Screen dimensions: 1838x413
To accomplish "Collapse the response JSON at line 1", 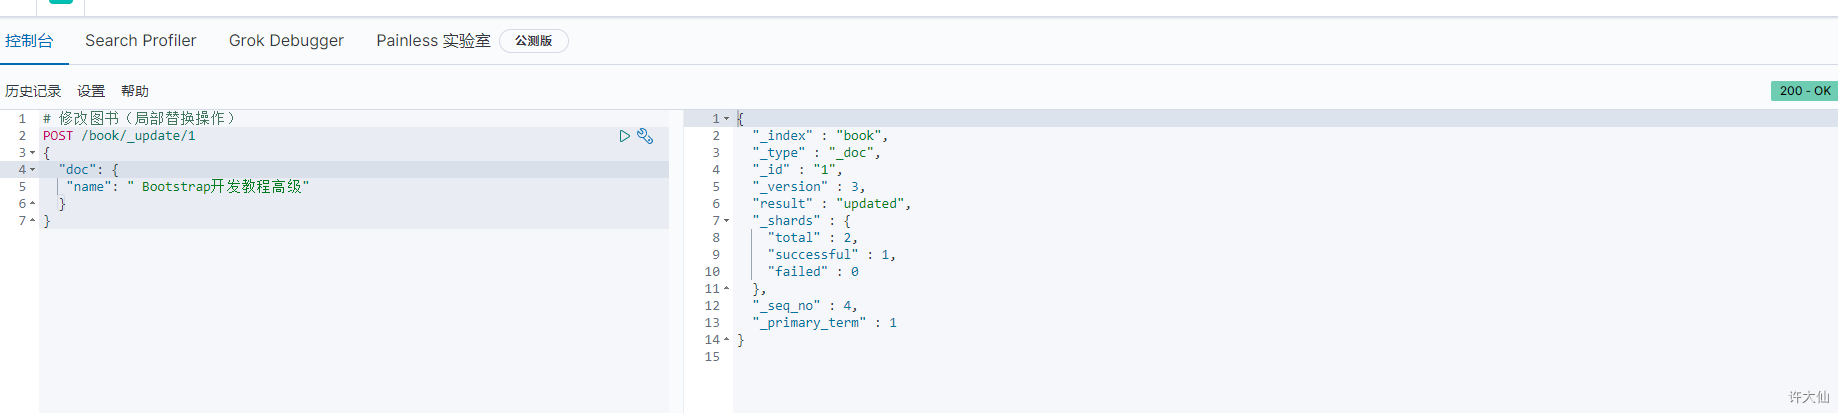I will click(x=727, y=119).
